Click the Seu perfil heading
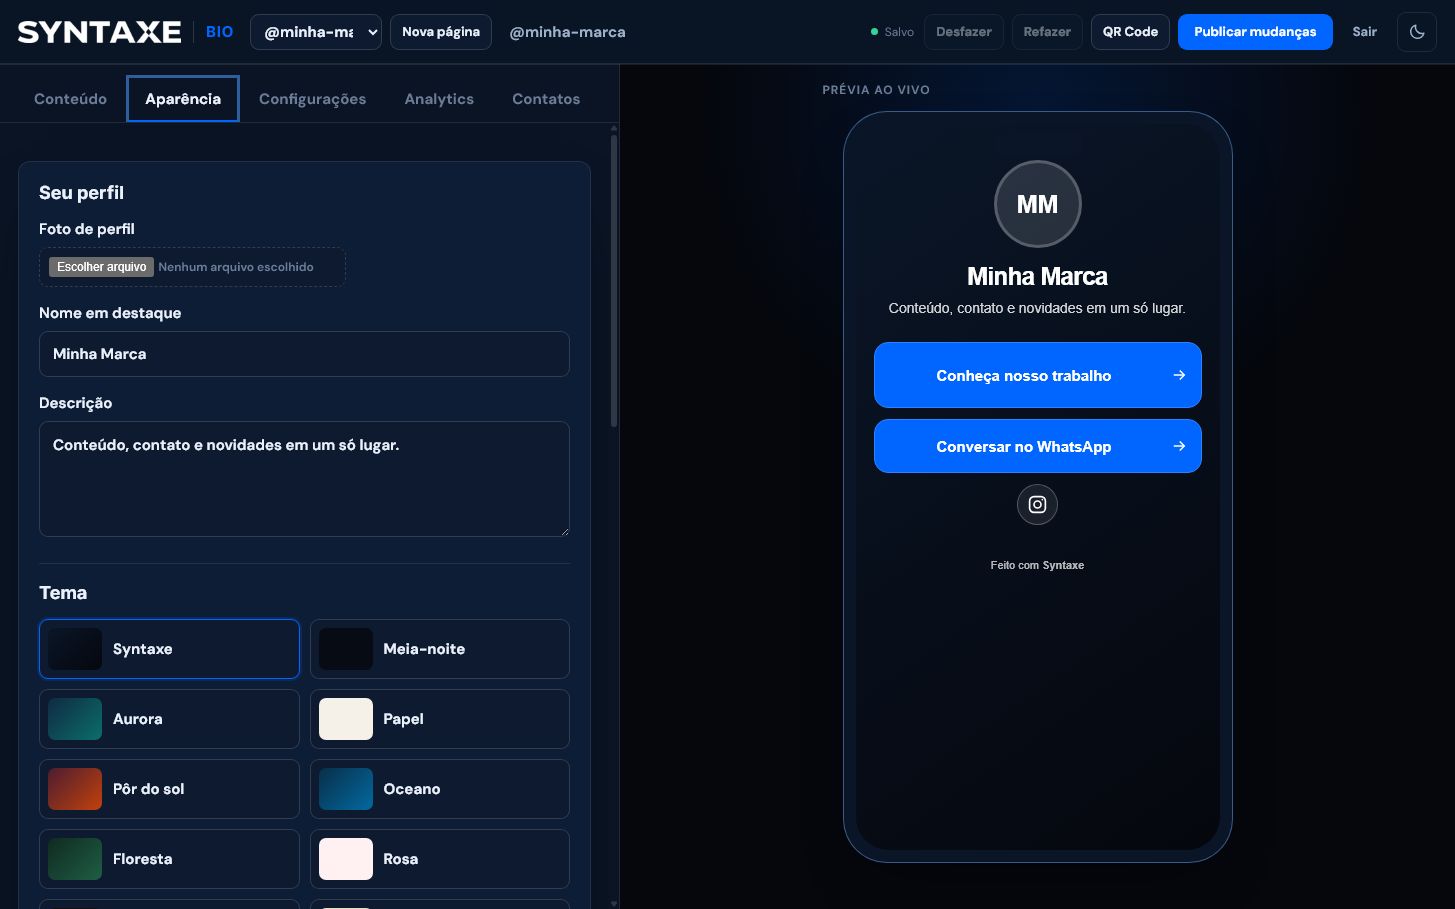The width and height of the screenshot is (1455, 909). tap(82, 193)
